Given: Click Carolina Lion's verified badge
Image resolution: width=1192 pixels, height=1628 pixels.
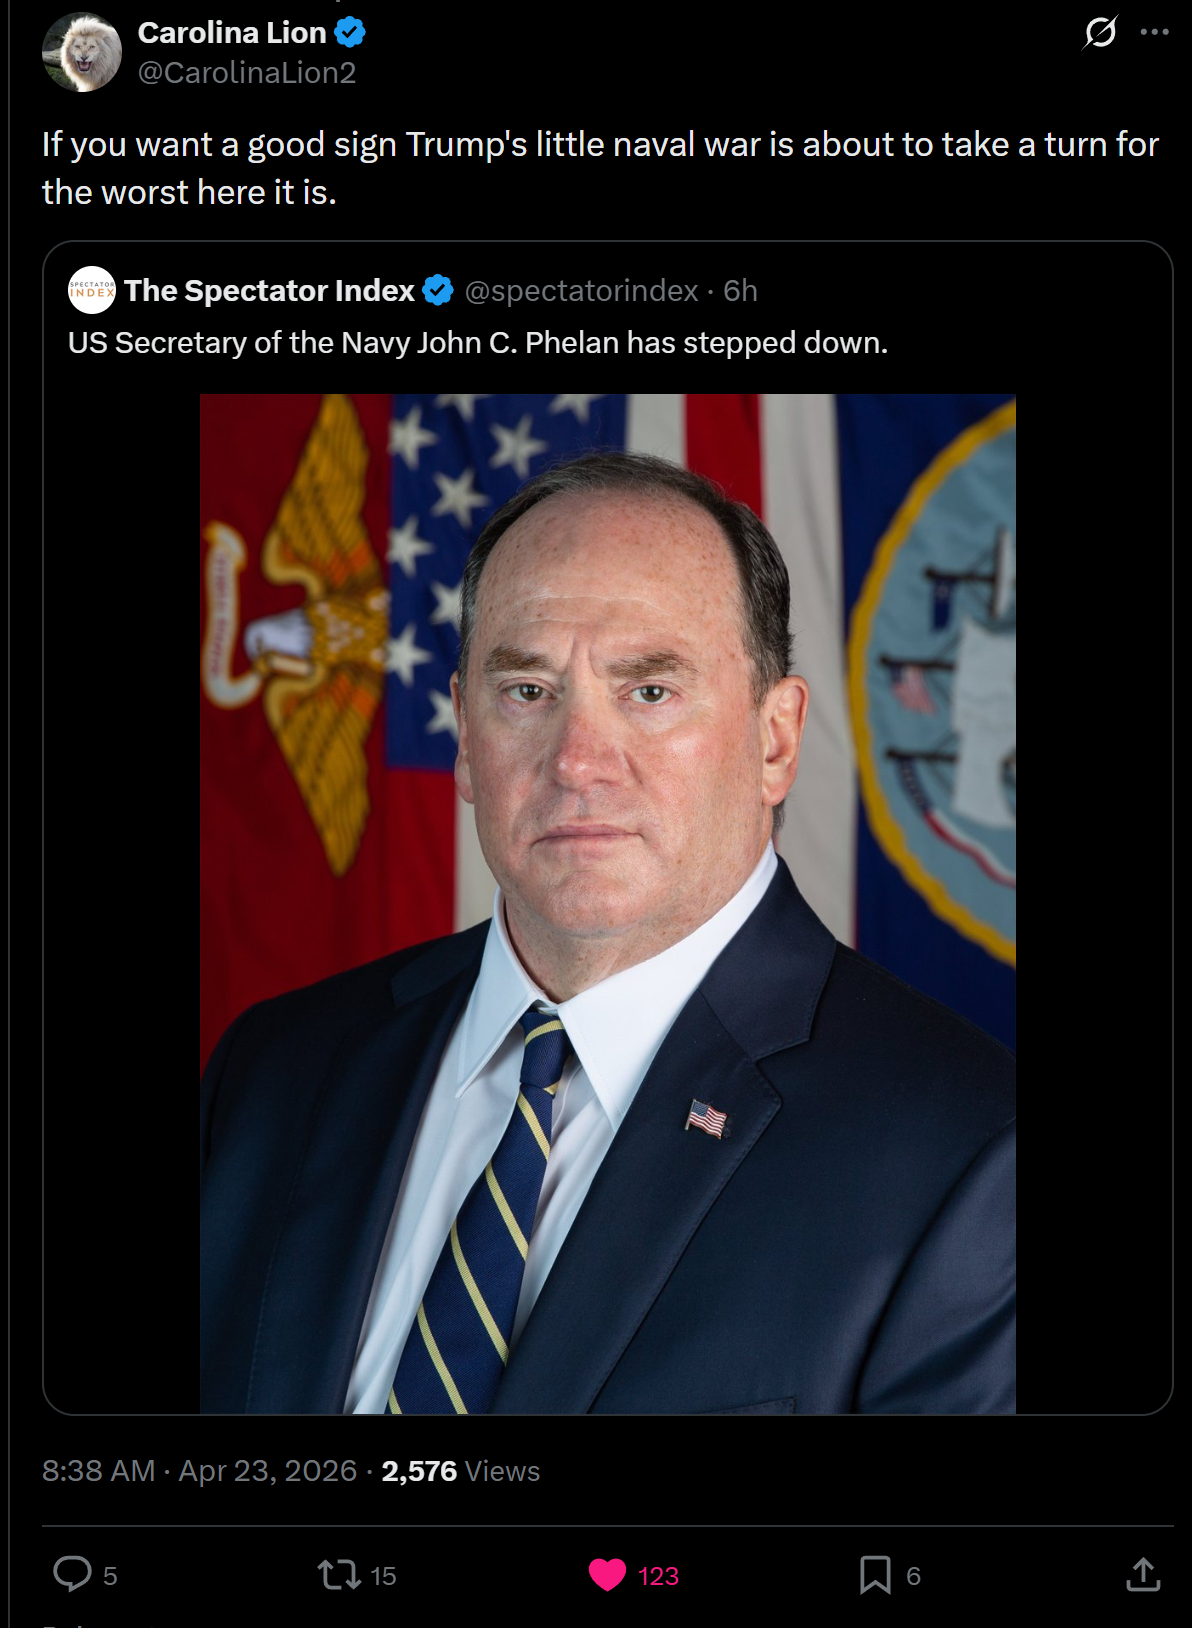Looking at the screenshot, I should (x=350, y=33).
